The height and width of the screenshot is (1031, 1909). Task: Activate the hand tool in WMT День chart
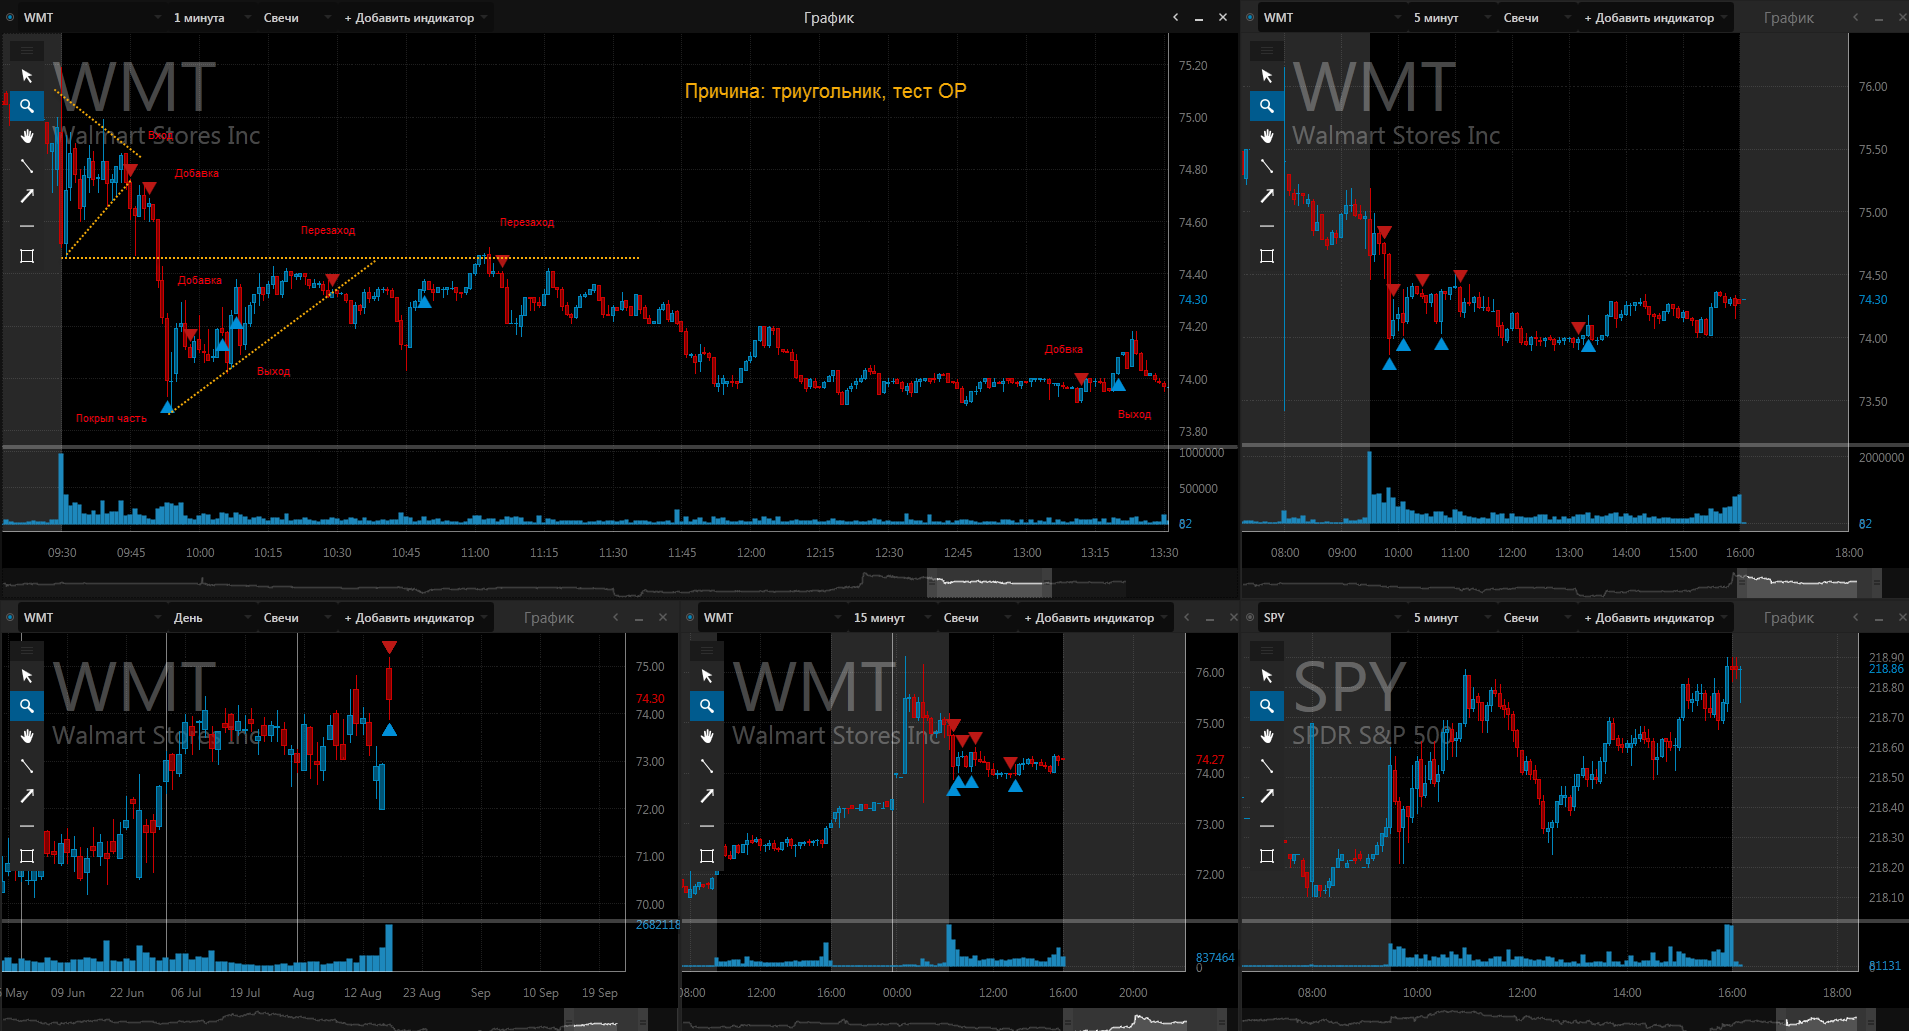point(27,736)
